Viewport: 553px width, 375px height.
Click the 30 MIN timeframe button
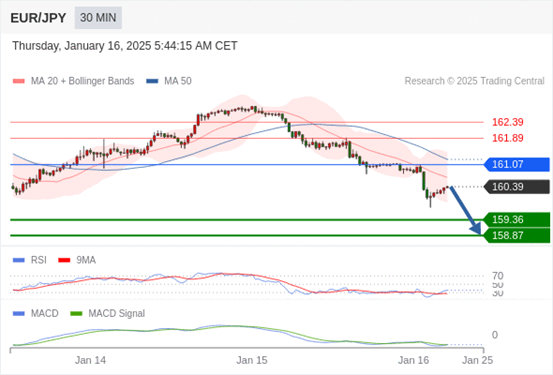[98, 18]
